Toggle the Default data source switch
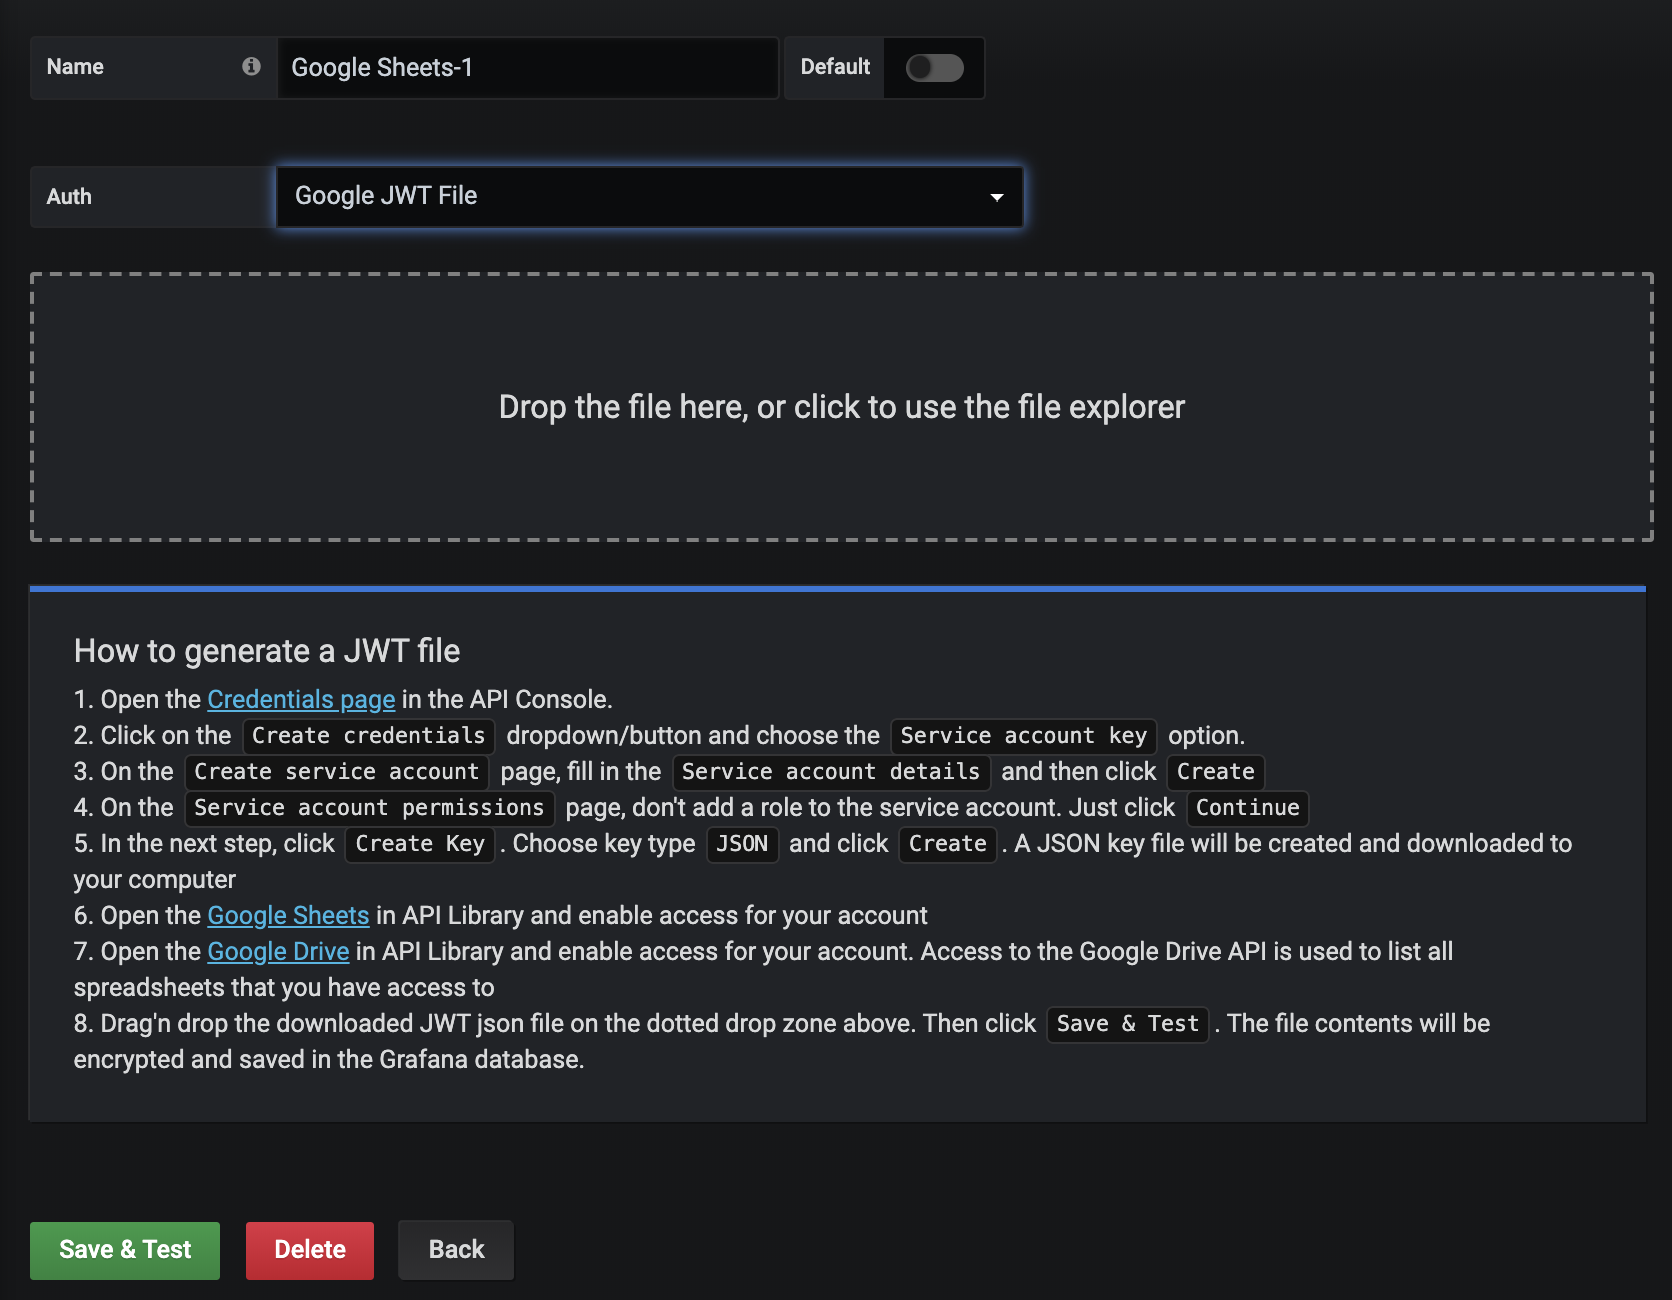Screen dimensions: 1672x1300 (x=934, y=67)
